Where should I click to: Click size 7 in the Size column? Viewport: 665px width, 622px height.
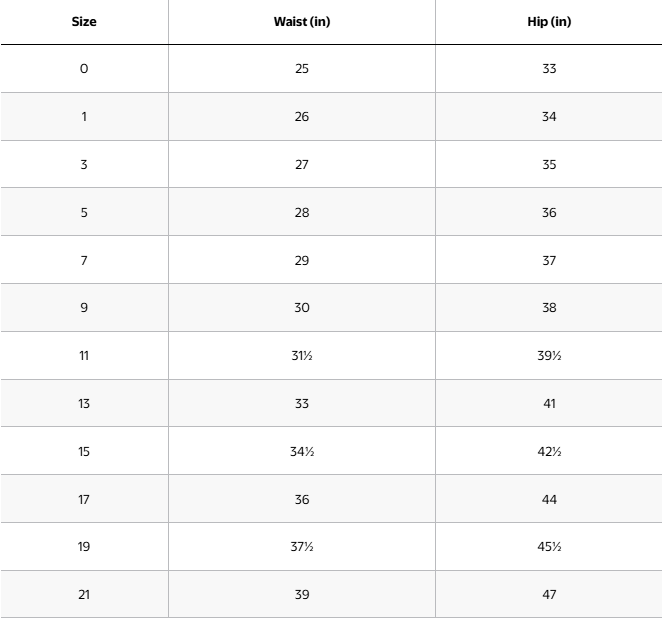(84, 261)
